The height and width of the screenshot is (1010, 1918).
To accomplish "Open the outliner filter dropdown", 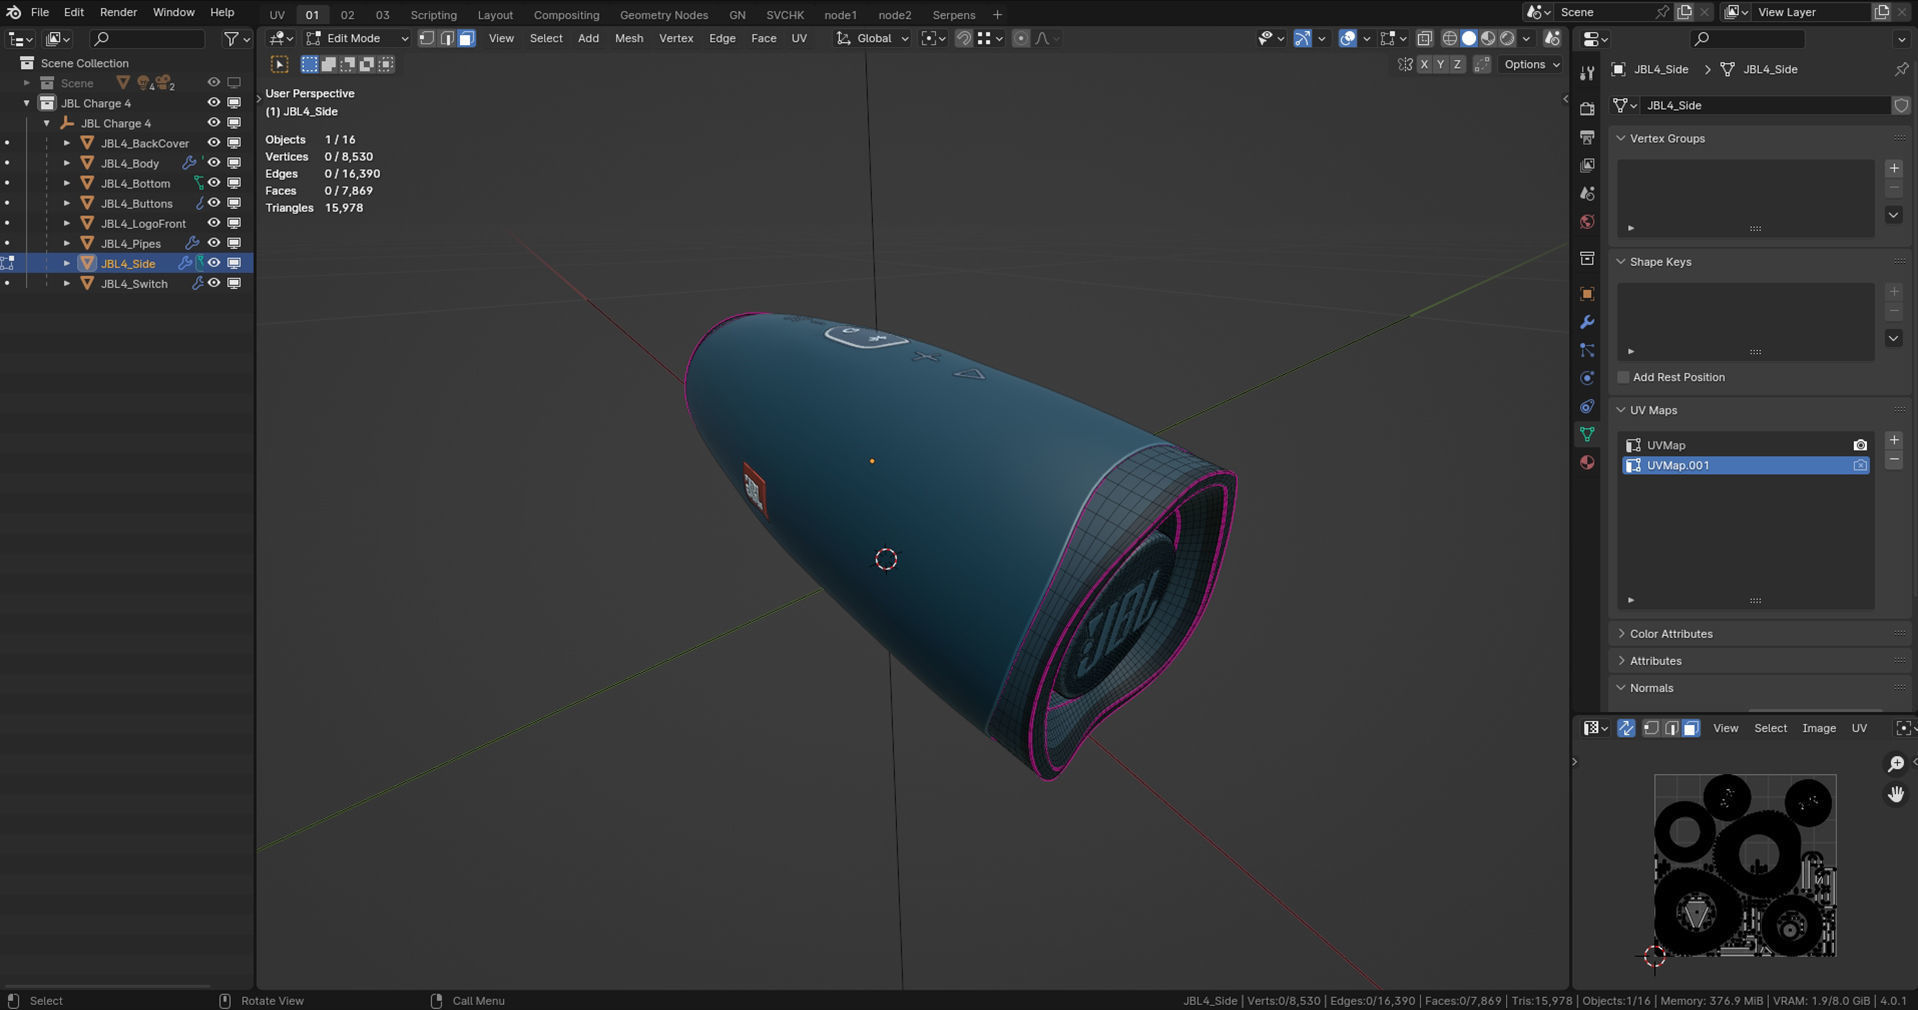I will (236, 38).
